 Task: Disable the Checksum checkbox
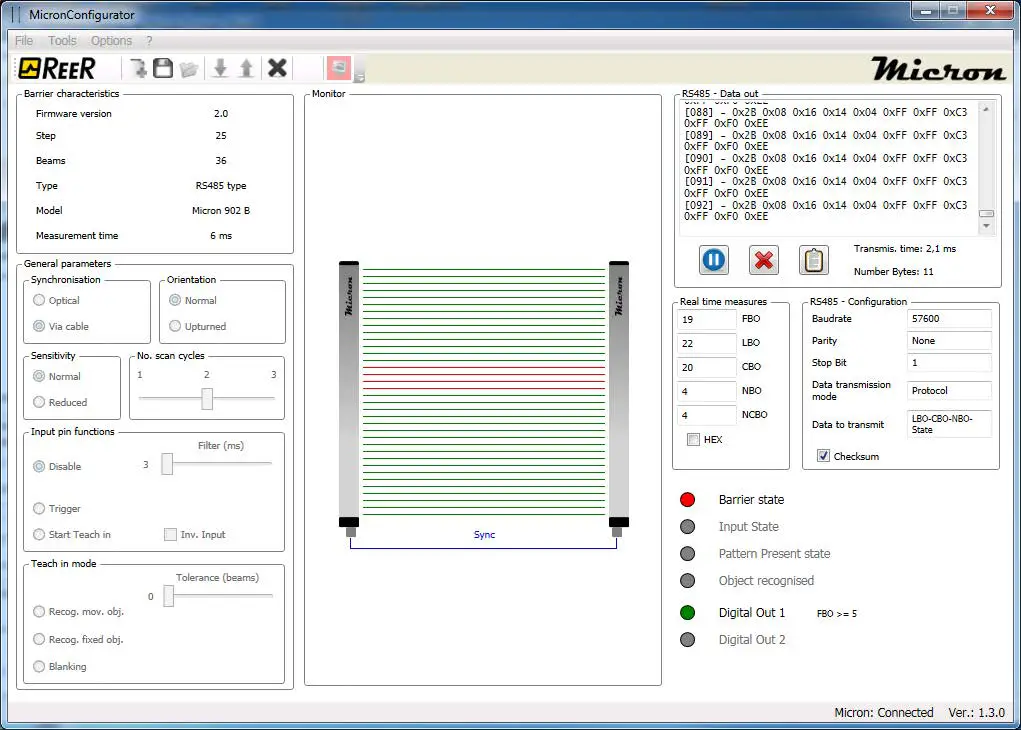tap(823, 456)
